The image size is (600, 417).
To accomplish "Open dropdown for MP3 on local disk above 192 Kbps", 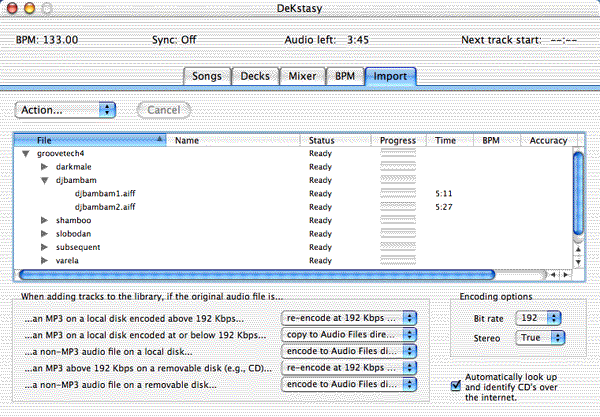I will [349, 318].
